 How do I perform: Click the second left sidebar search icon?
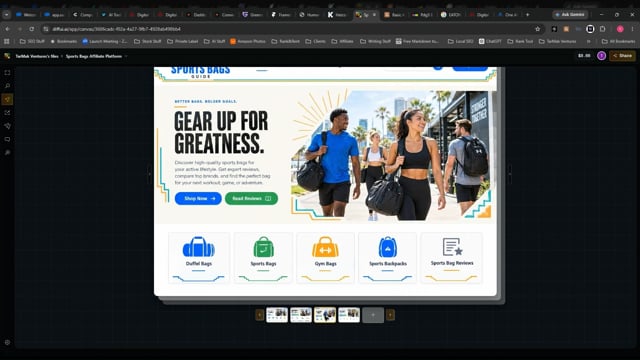7,86
